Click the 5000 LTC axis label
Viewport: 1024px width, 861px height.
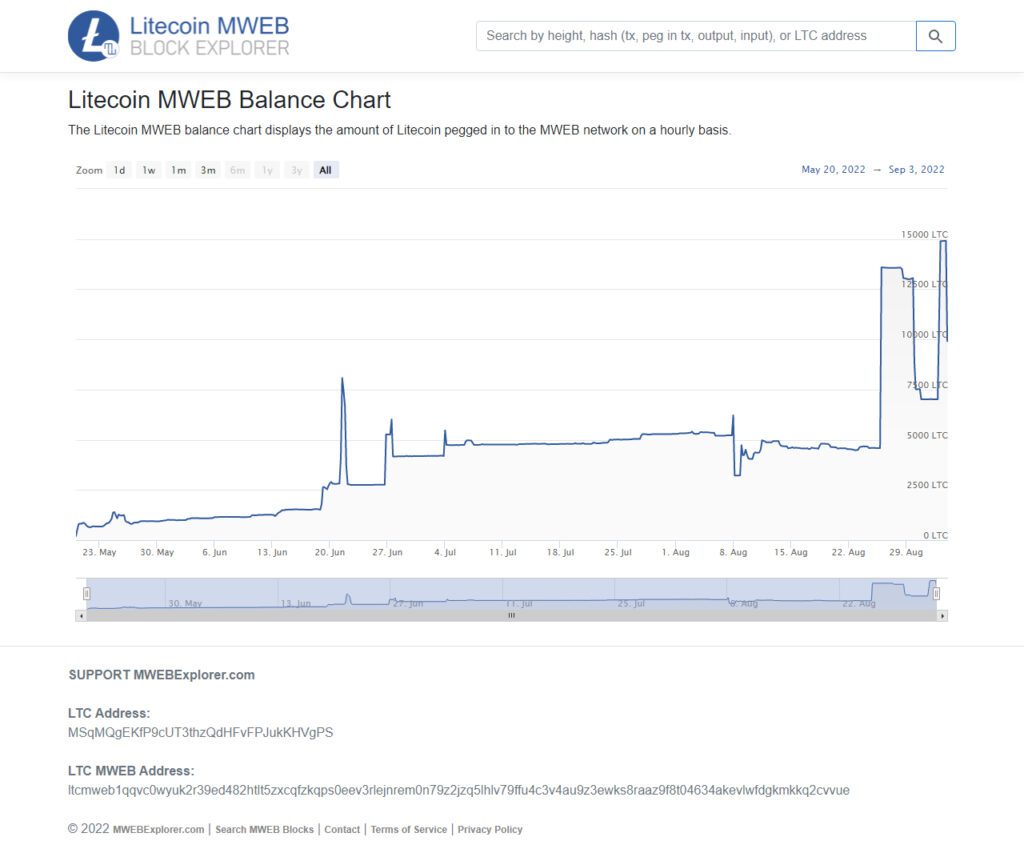click(x=927, y=435)
